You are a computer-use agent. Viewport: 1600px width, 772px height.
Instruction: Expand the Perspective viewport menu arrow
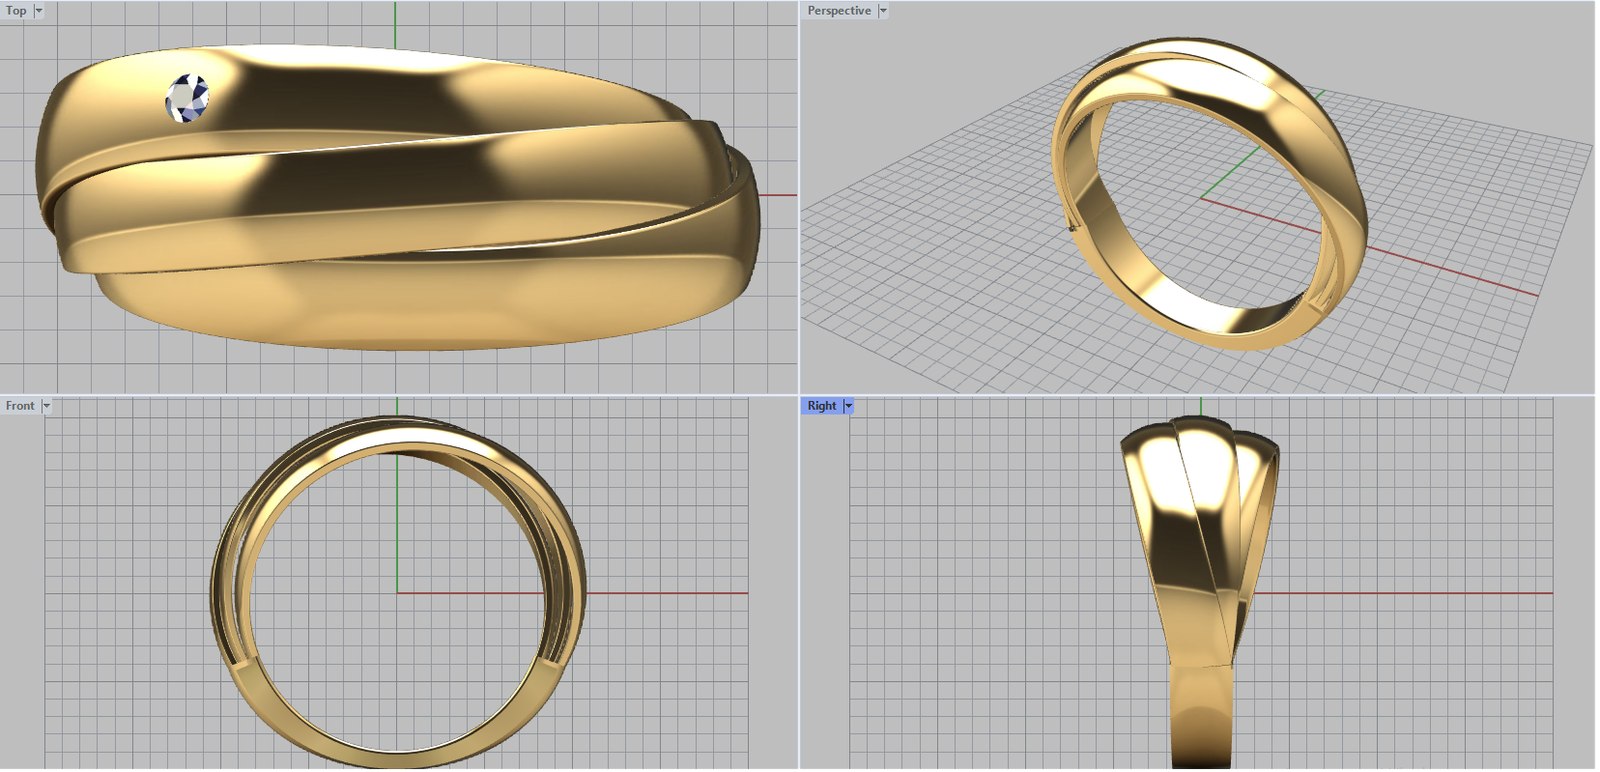pos(883,11)
